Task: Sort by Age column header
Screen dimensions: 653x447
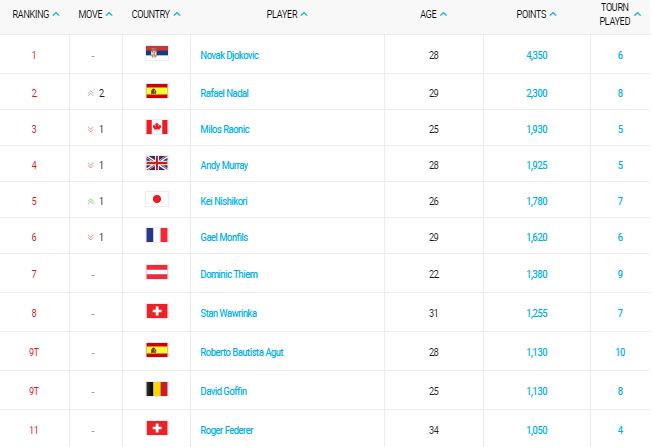Action: click(433, 14)
